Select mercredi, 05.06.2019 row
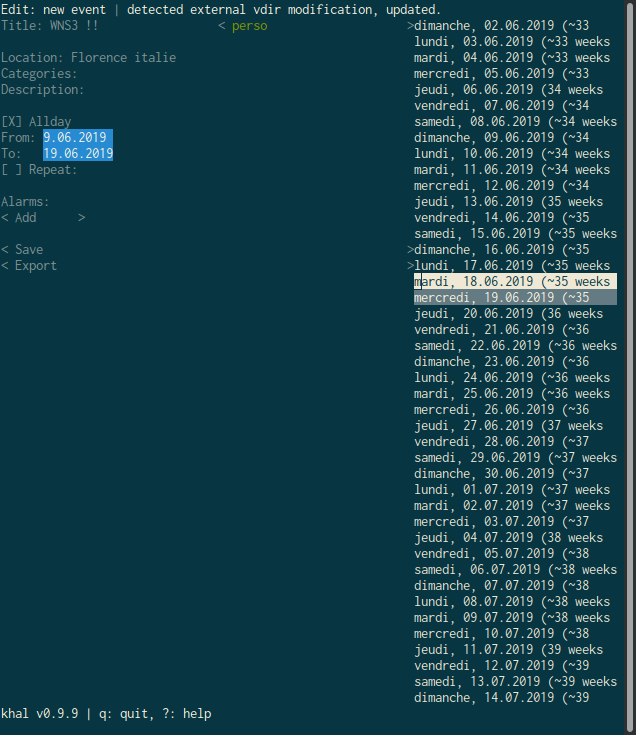The image size is (636, 735). (x=515, y=74)
